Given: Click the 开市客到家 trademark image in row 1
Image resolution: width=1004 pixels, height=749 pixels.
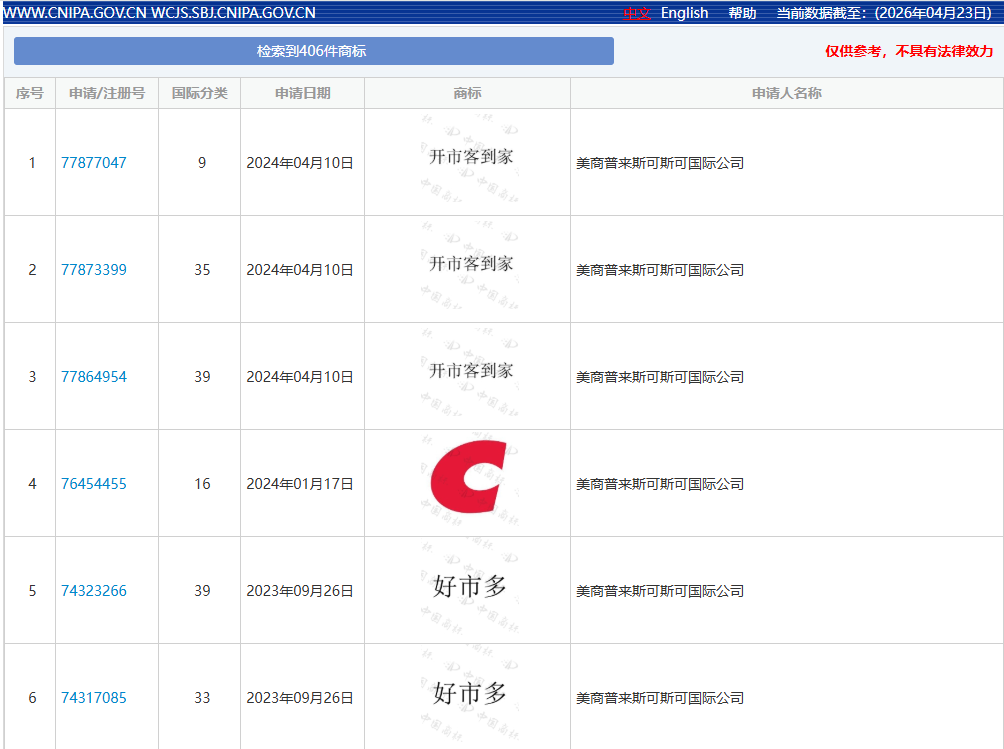Looking at the screenshot, I should pos(471,157).
